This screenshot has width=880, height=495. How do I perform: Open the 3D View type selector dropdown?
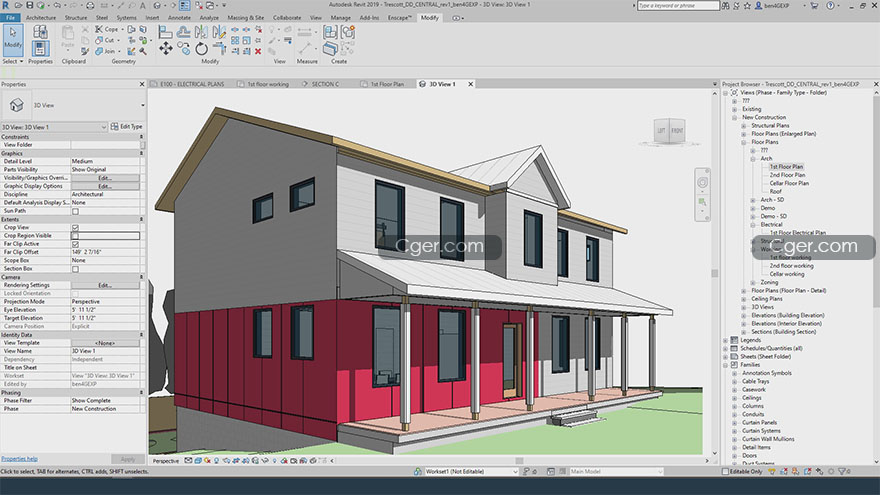tap(143, 105)
